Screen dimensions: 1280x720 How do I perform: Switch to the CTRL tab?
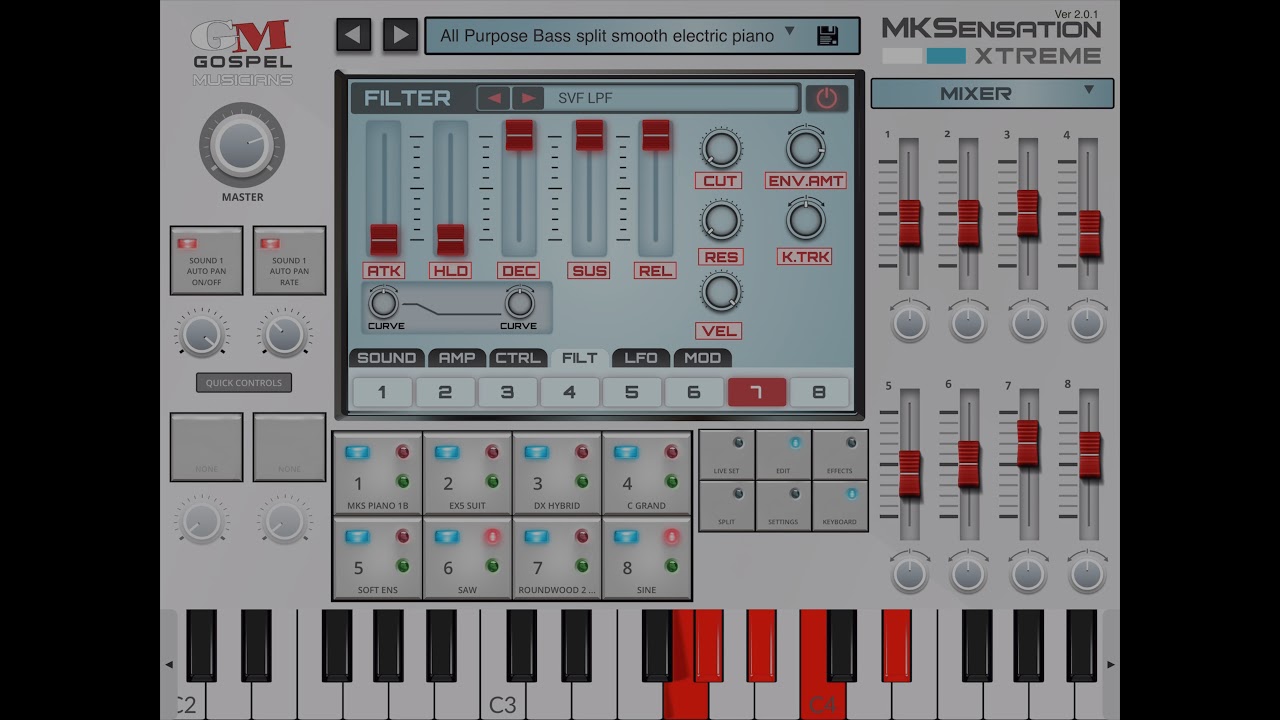click(518, 358)
